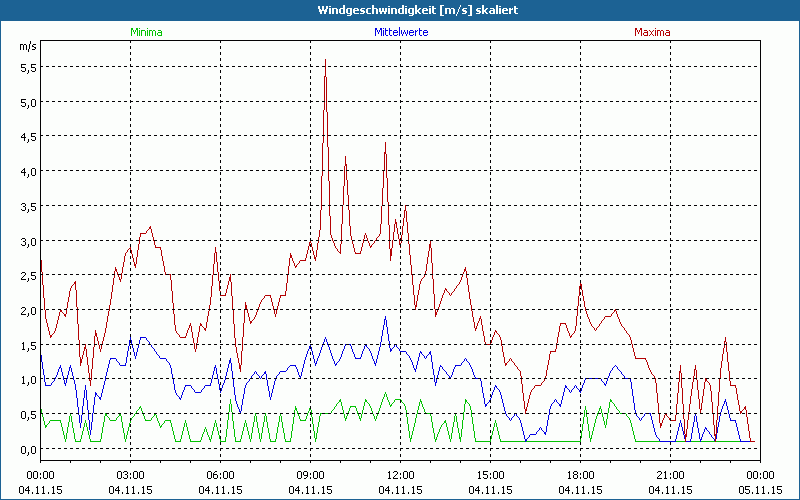Click the 03:00 time axis label

130,475
